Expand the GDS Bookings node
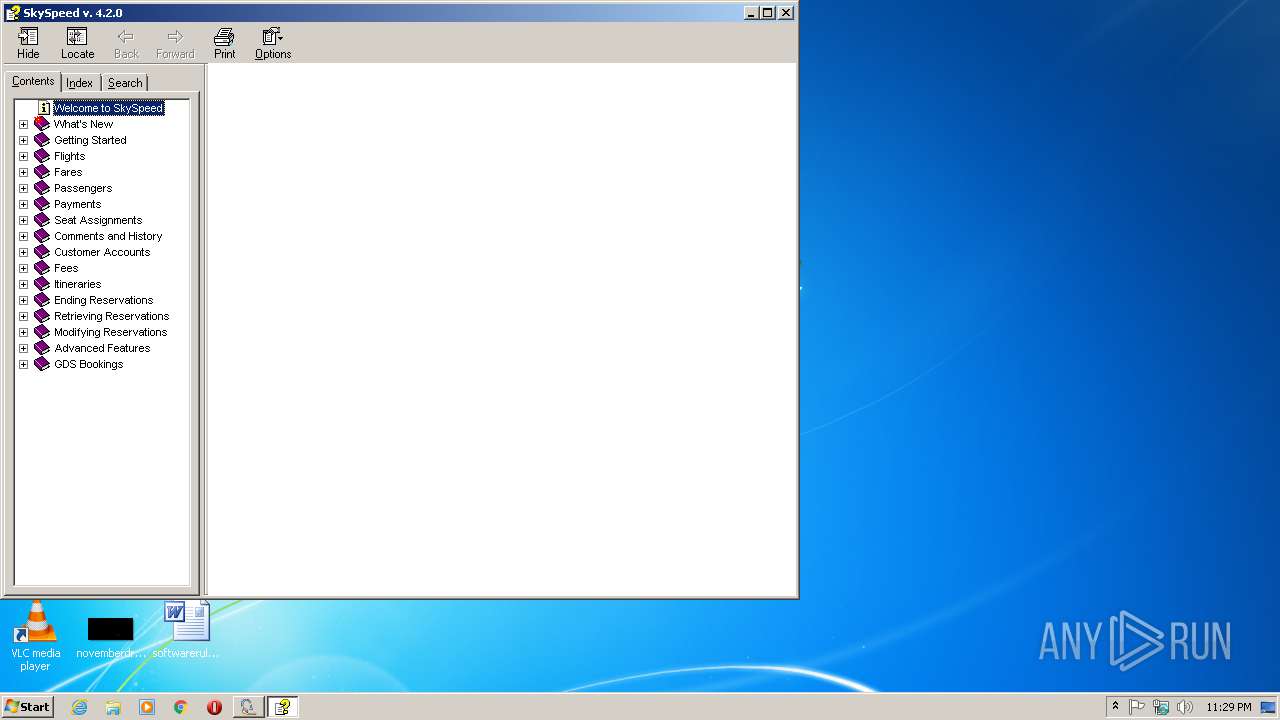The image size is (1280, 720). [23, 364]
